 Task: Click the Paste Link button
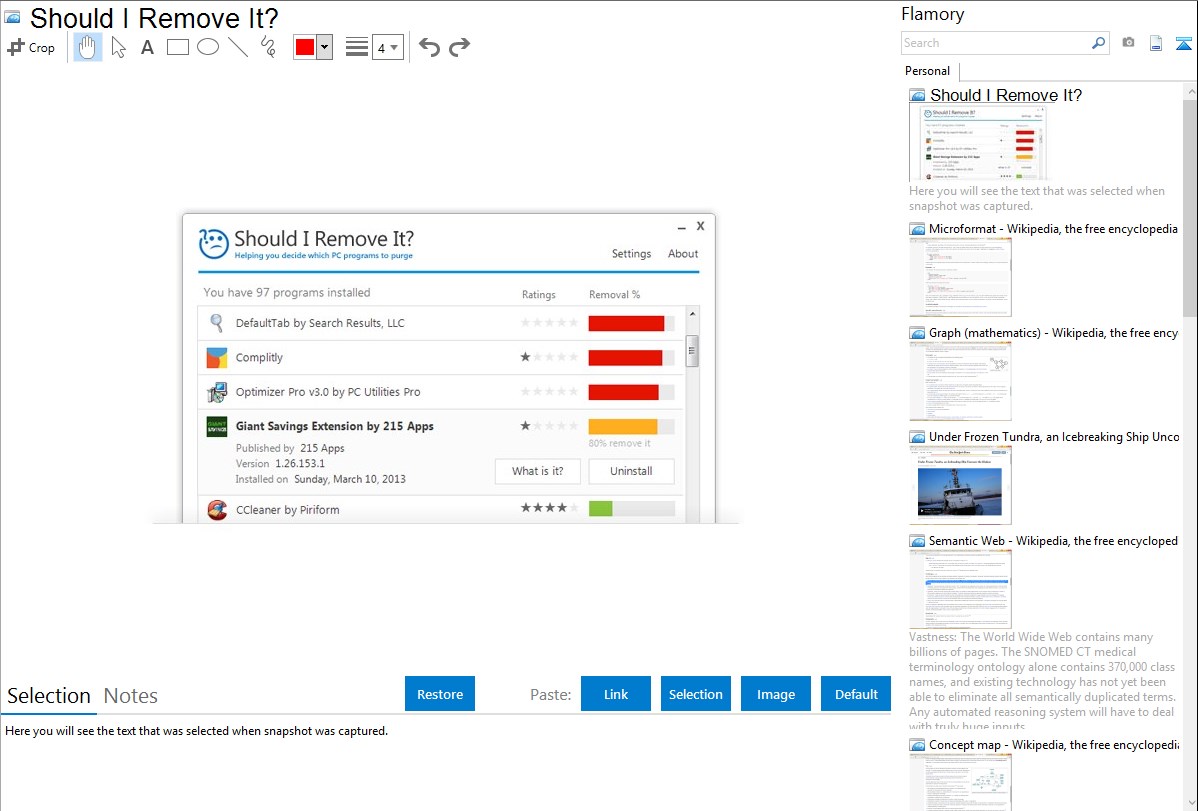pyautogui.click(x=616, y=694)
